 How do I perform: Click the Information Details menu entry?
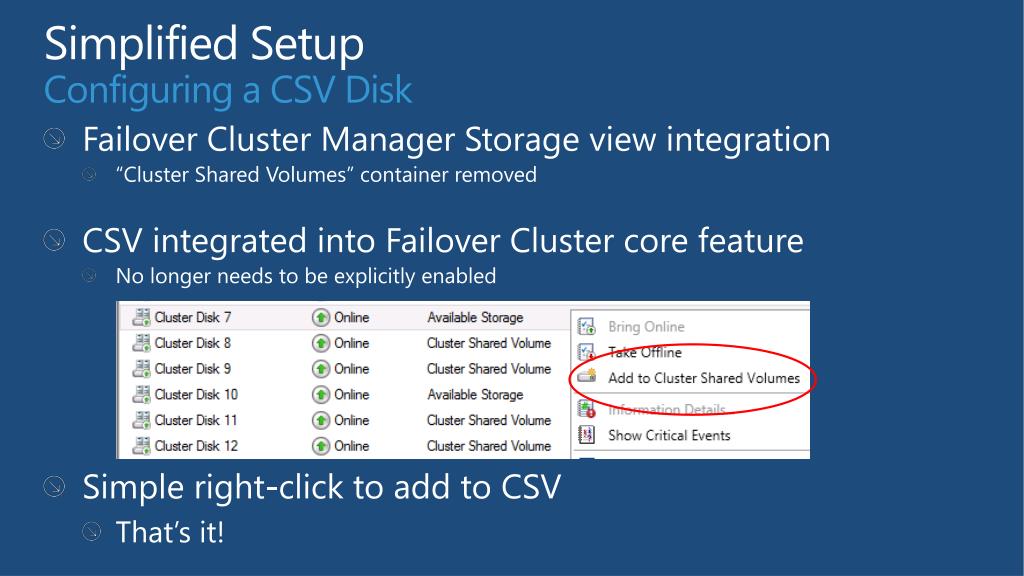[x=667, y=409]
